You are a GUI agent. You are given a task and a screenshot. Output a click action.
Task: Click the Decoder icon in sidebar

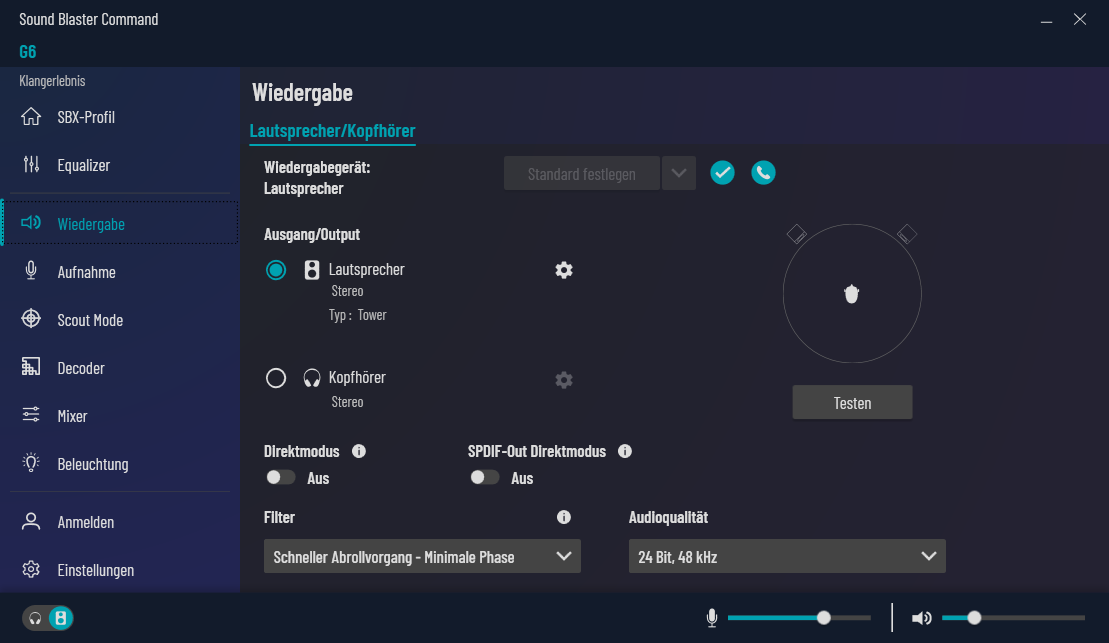pyautogui.click(x=31, y=367)
